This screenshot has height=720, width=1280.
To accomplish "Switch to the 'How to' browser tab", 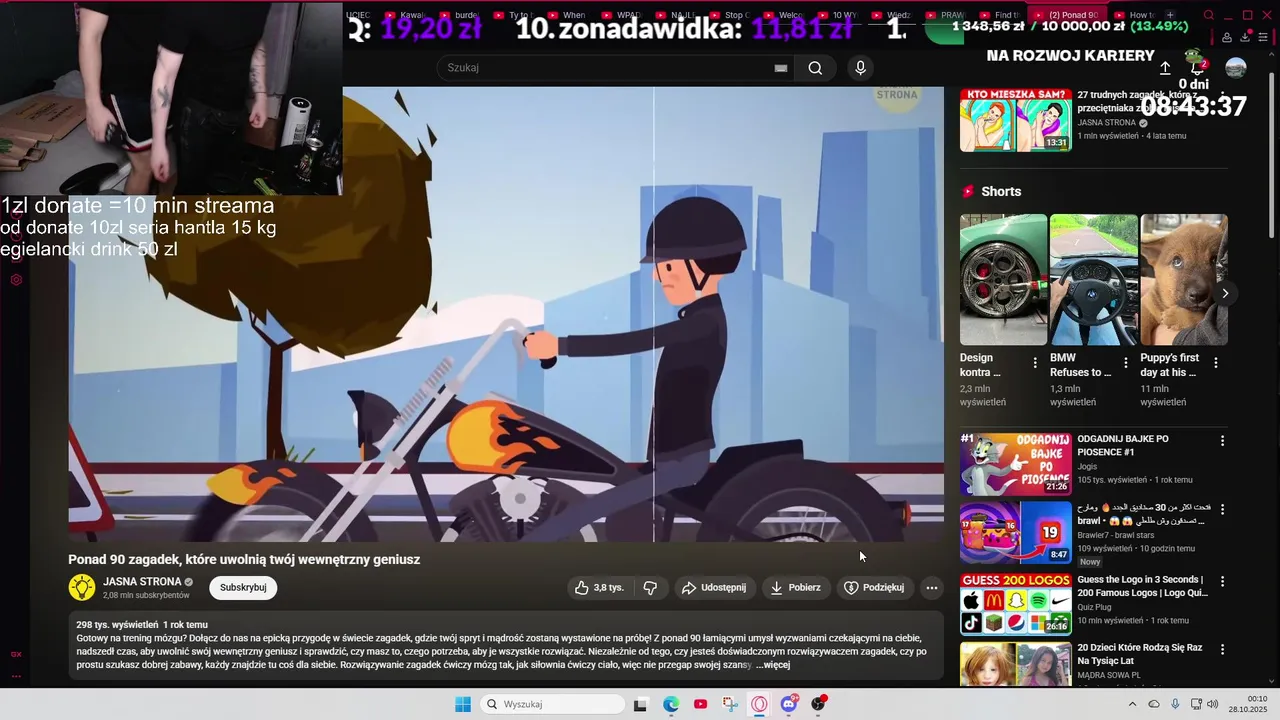I will coord(1135,15).
